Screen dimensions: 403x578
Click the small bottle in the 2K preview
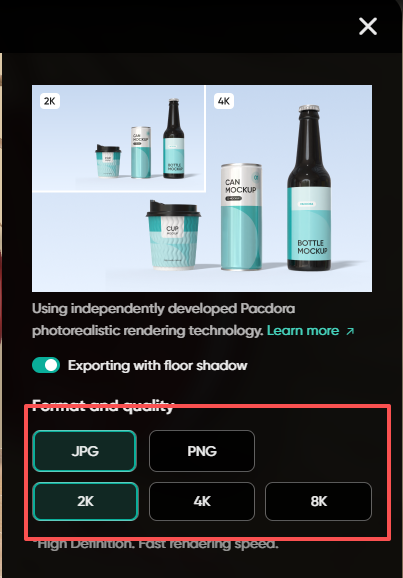coord(174,139)
